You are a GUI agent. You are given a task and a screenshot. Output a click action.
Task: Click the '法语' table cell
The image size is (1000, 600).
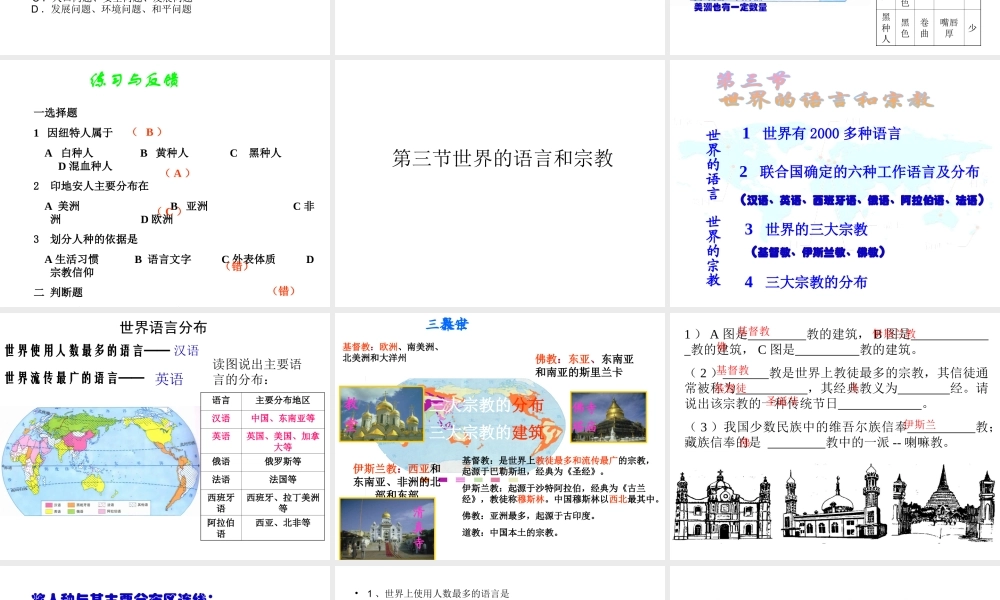pyautogui.click(x=221, y=479)
